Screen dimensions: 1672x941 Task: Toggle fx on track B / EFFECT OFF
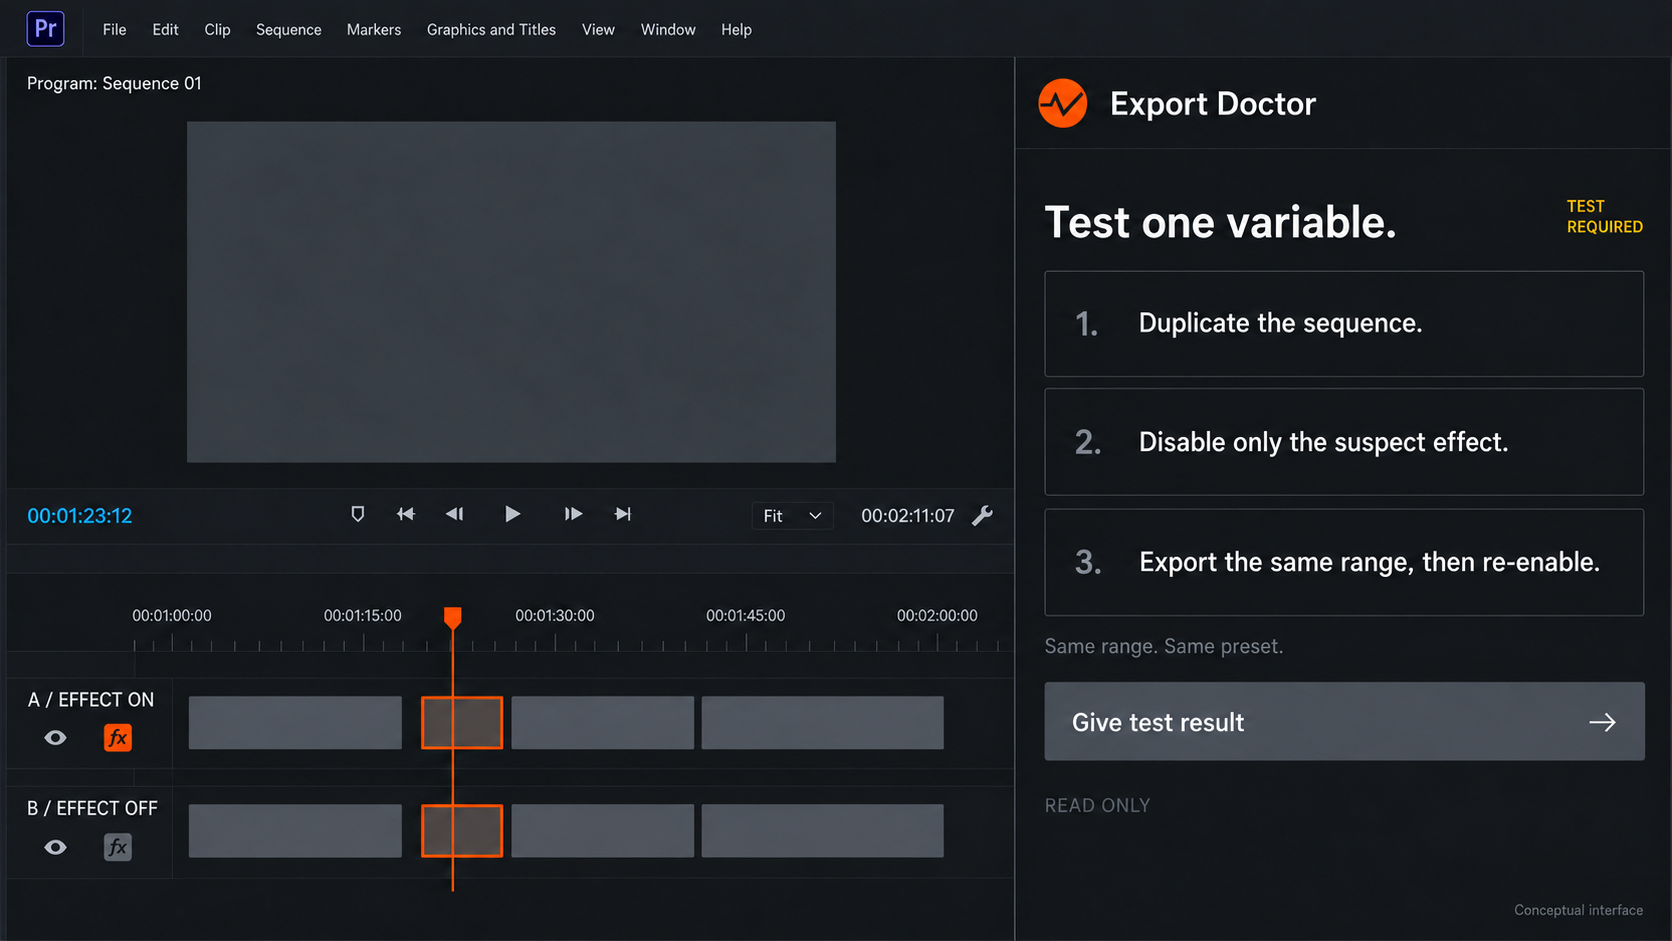tap(117, 847)
